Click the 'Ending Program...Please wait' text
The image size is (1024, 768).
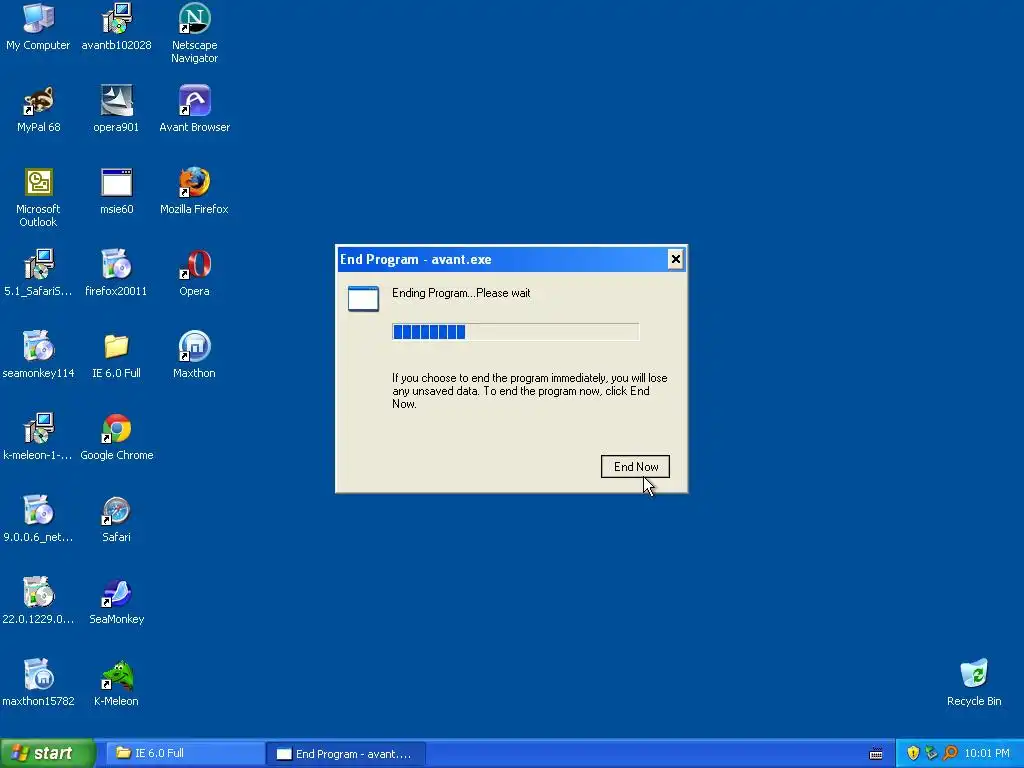[x=461, y=293]
